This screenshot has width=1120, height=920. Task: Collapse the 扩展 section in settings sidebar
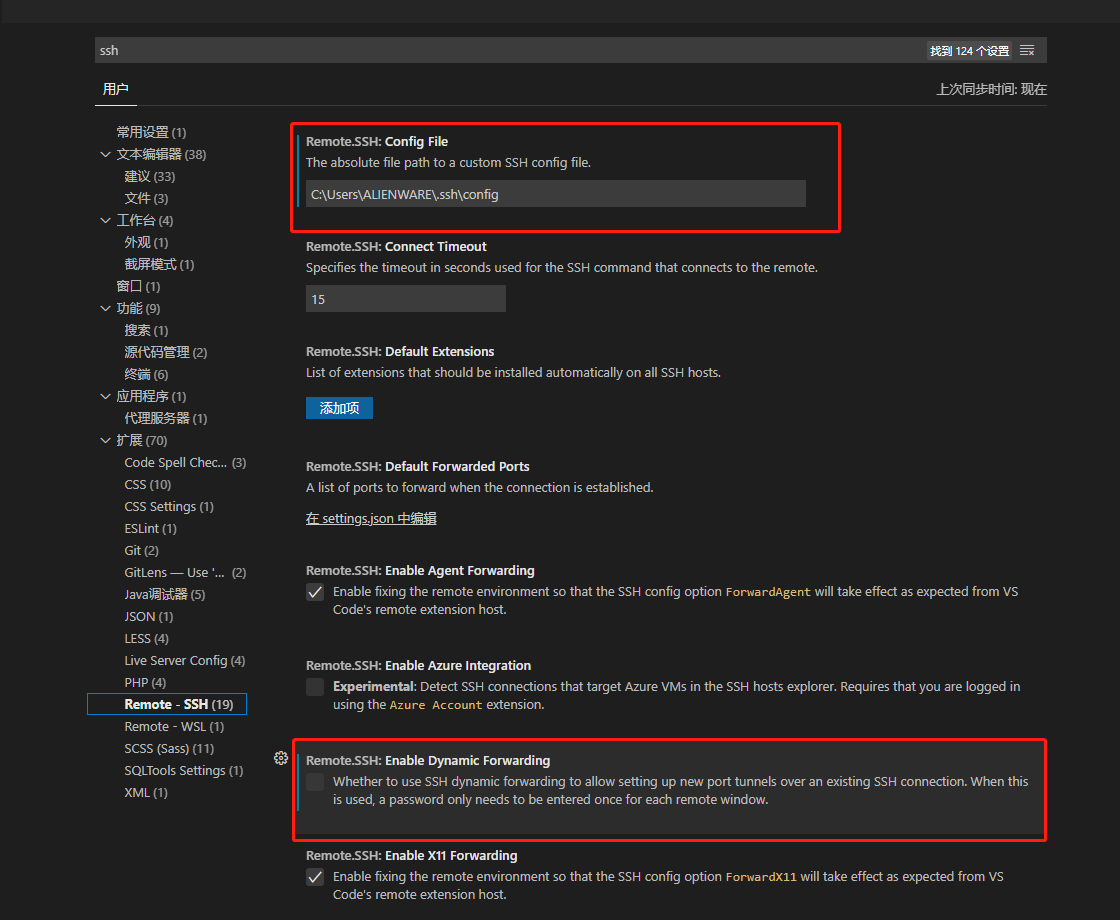click(x=106, y=440)
